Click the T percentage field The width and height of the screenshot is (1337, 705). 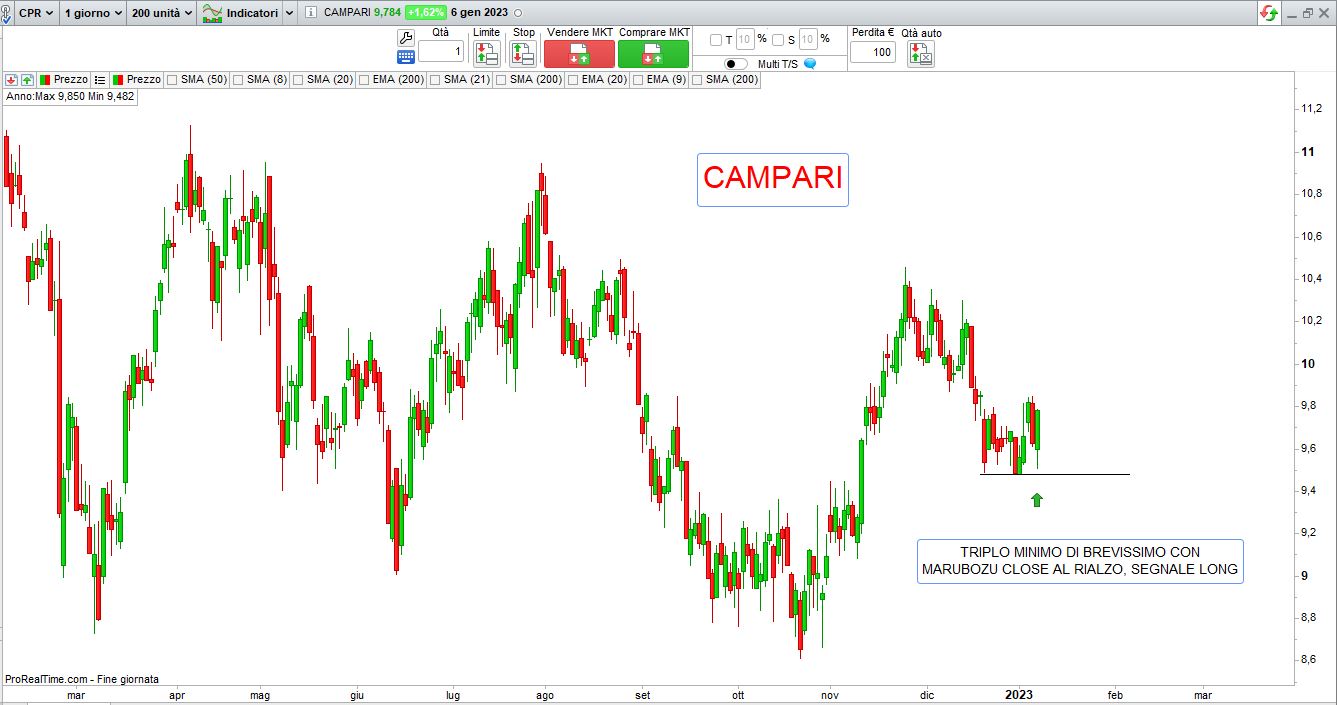745,40
